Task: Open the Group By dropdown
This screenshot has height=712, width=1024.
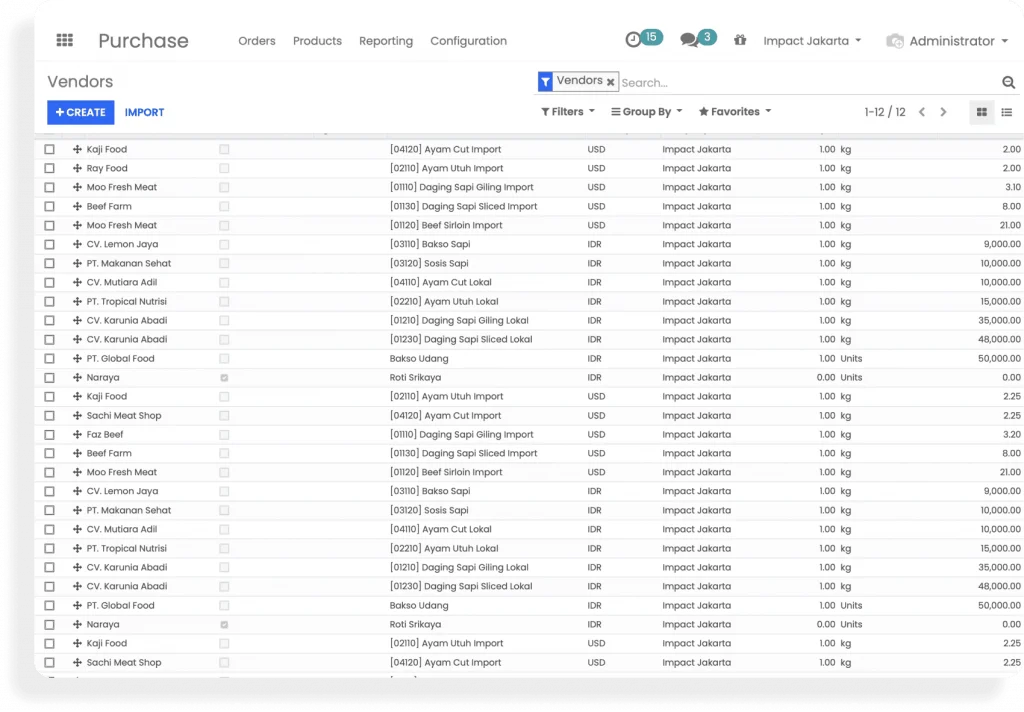Action: (647, 112)
